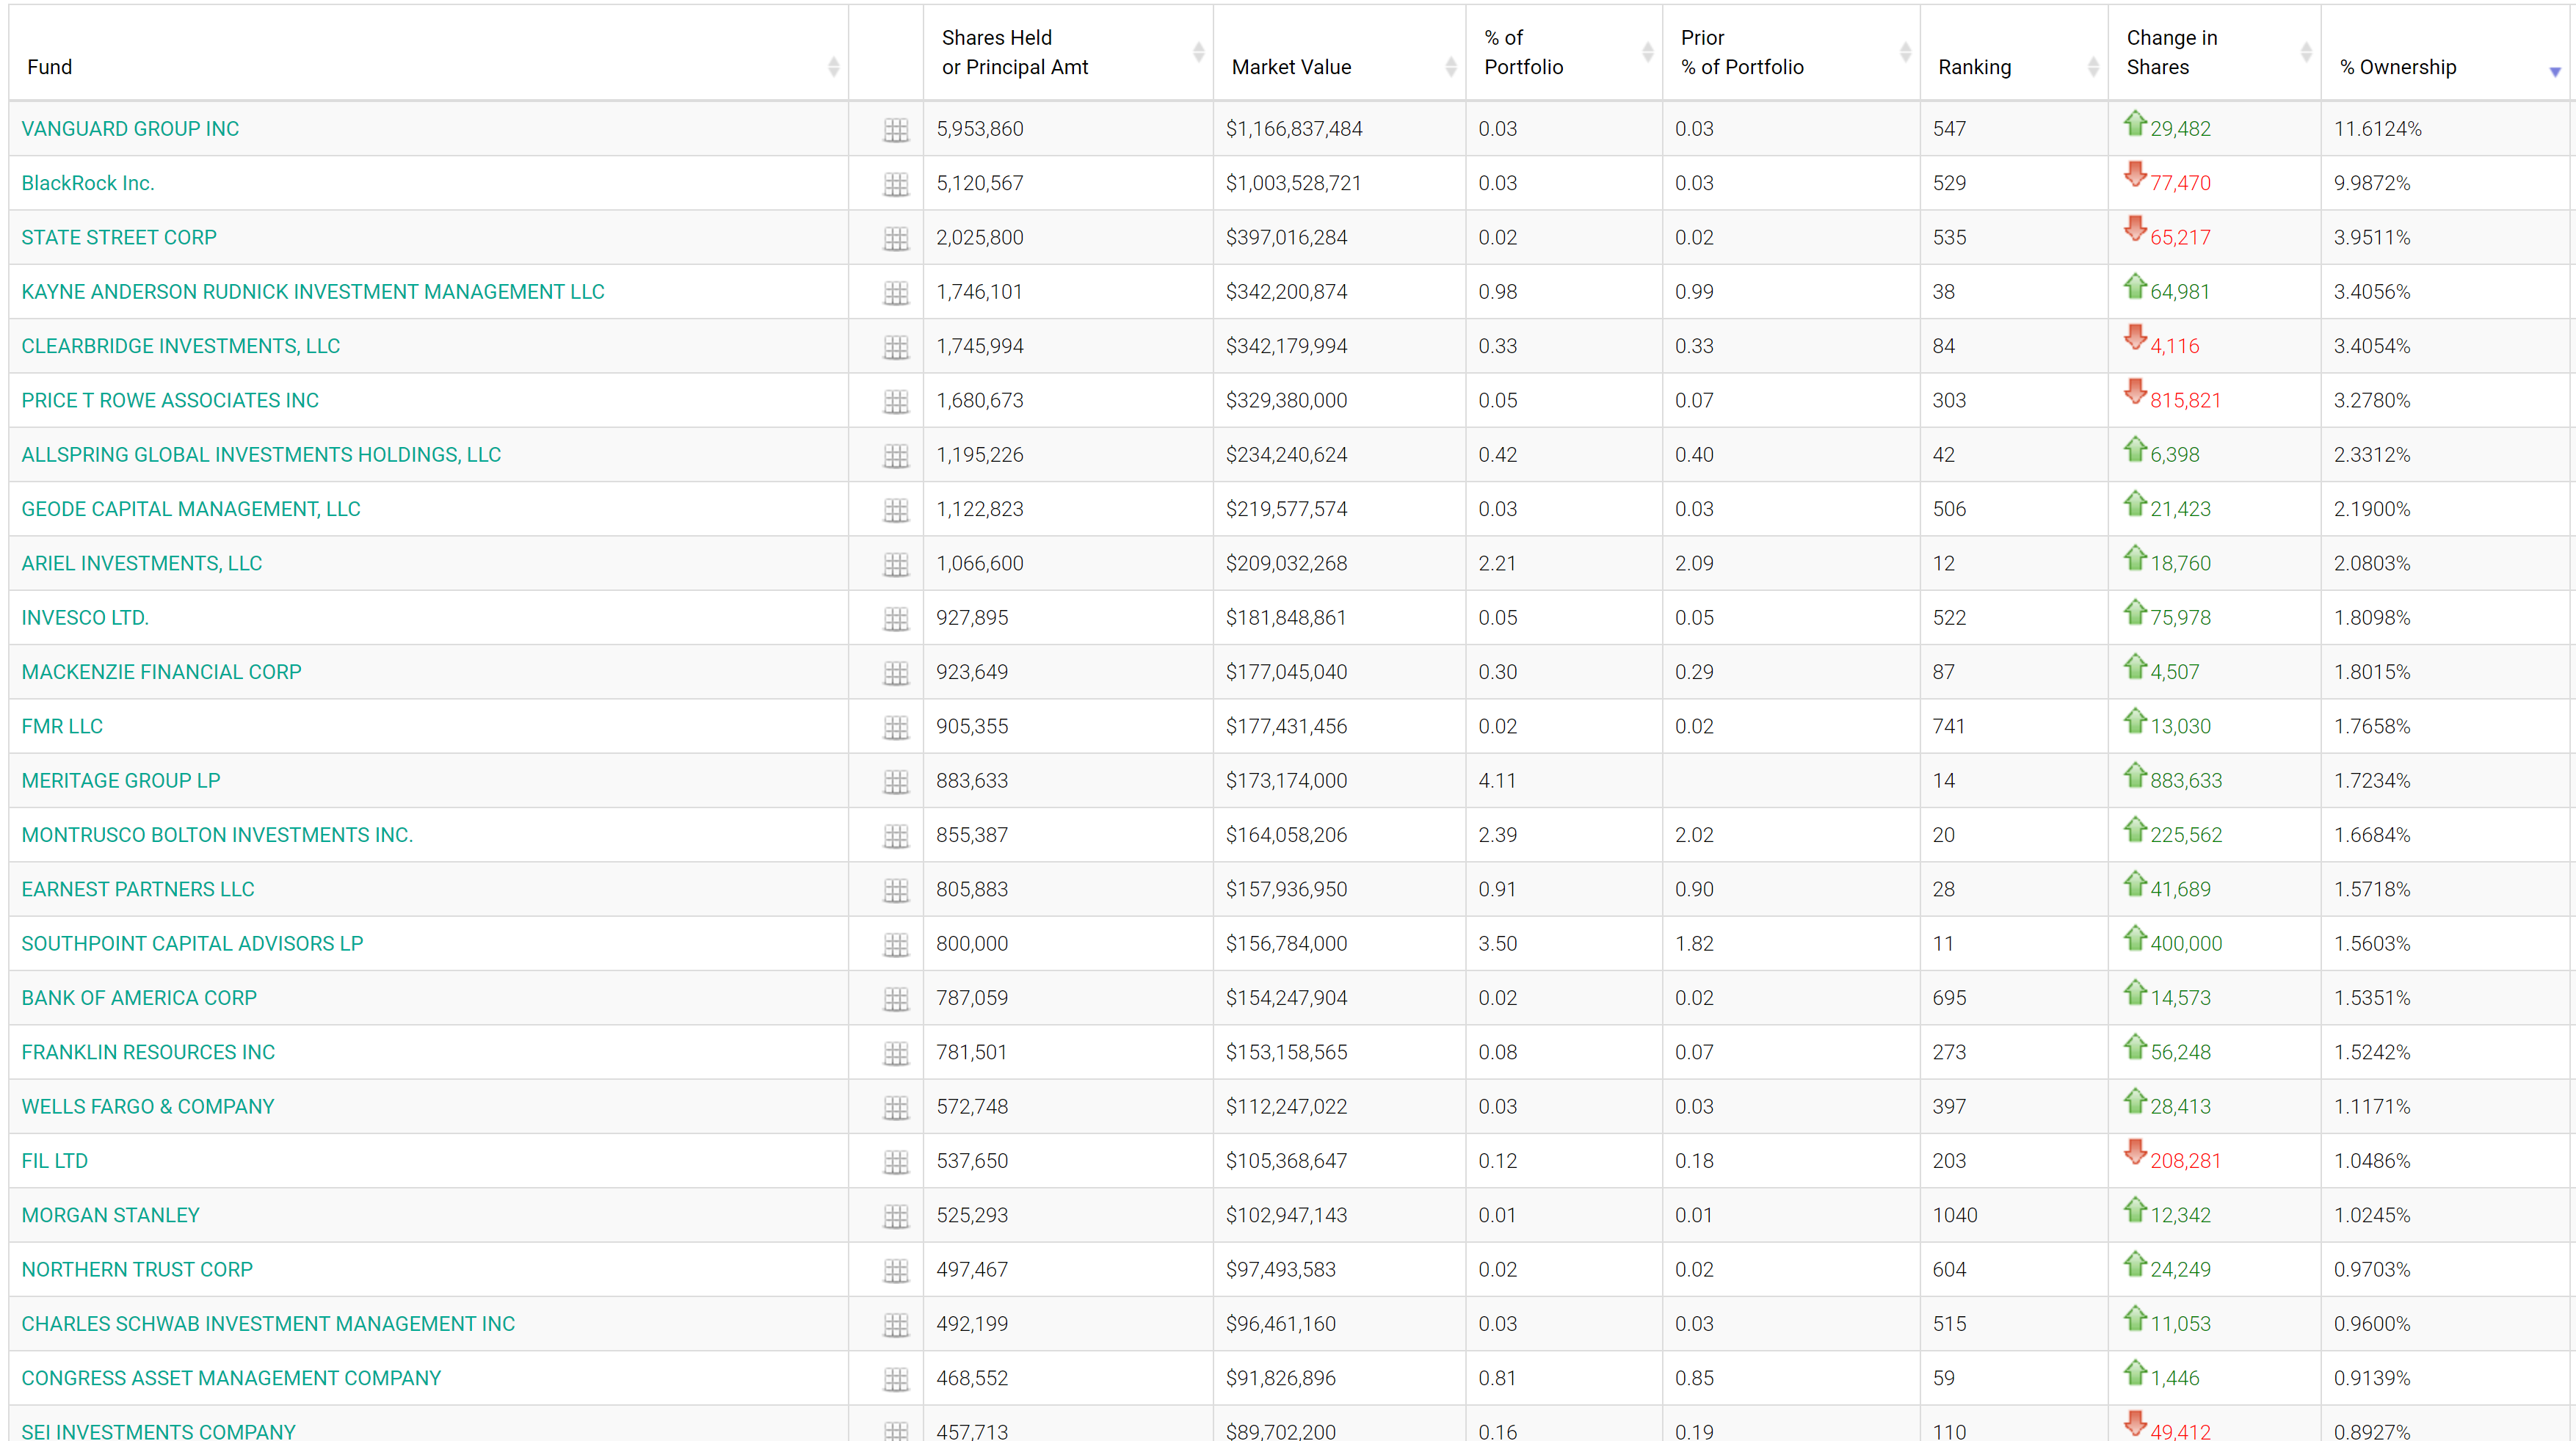
Task: Click Morgan Stanley ranking 1040
Action: [x=1955, y=1215]
